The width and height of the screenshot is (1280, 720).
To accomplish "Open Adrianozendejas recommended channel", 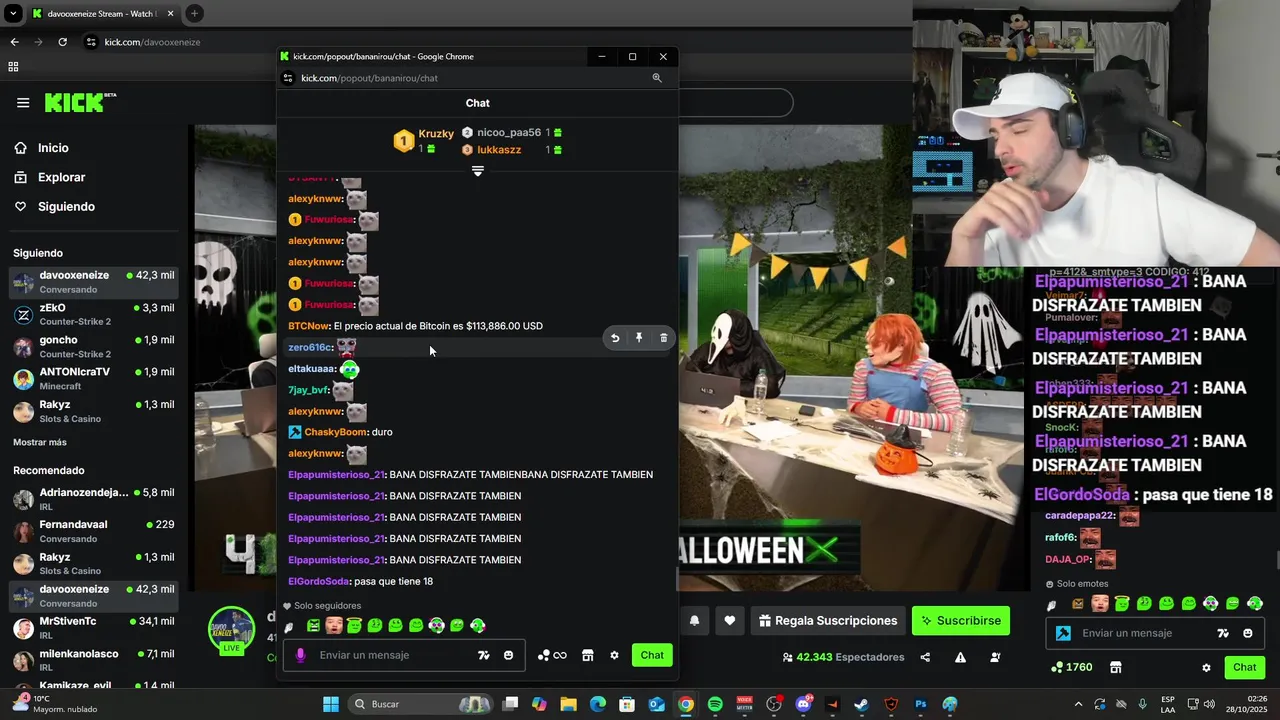I will [94, 499].
